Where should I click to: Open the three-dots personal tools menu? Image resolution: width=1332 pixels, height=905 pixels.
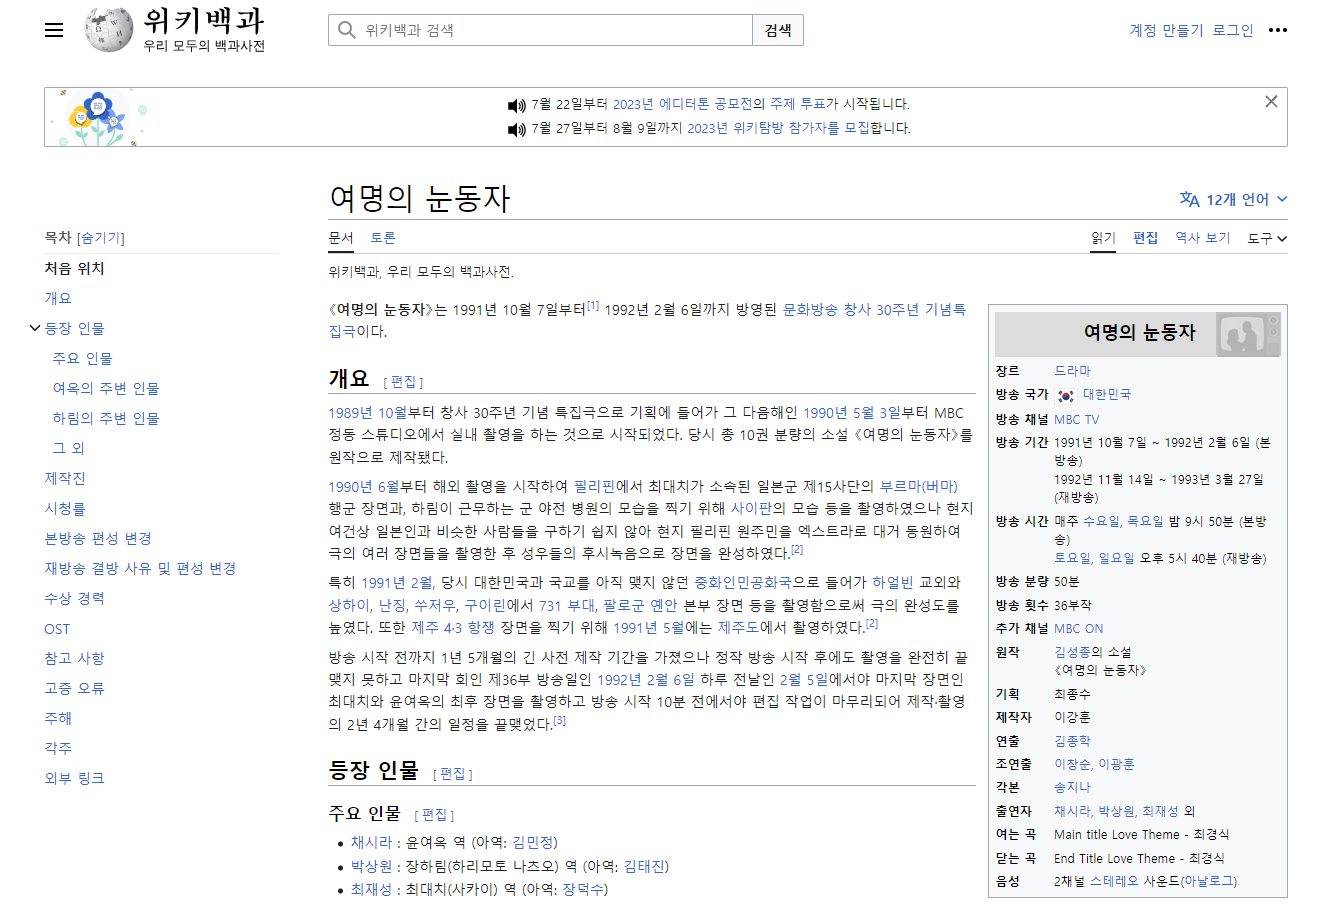[1278, 30]
